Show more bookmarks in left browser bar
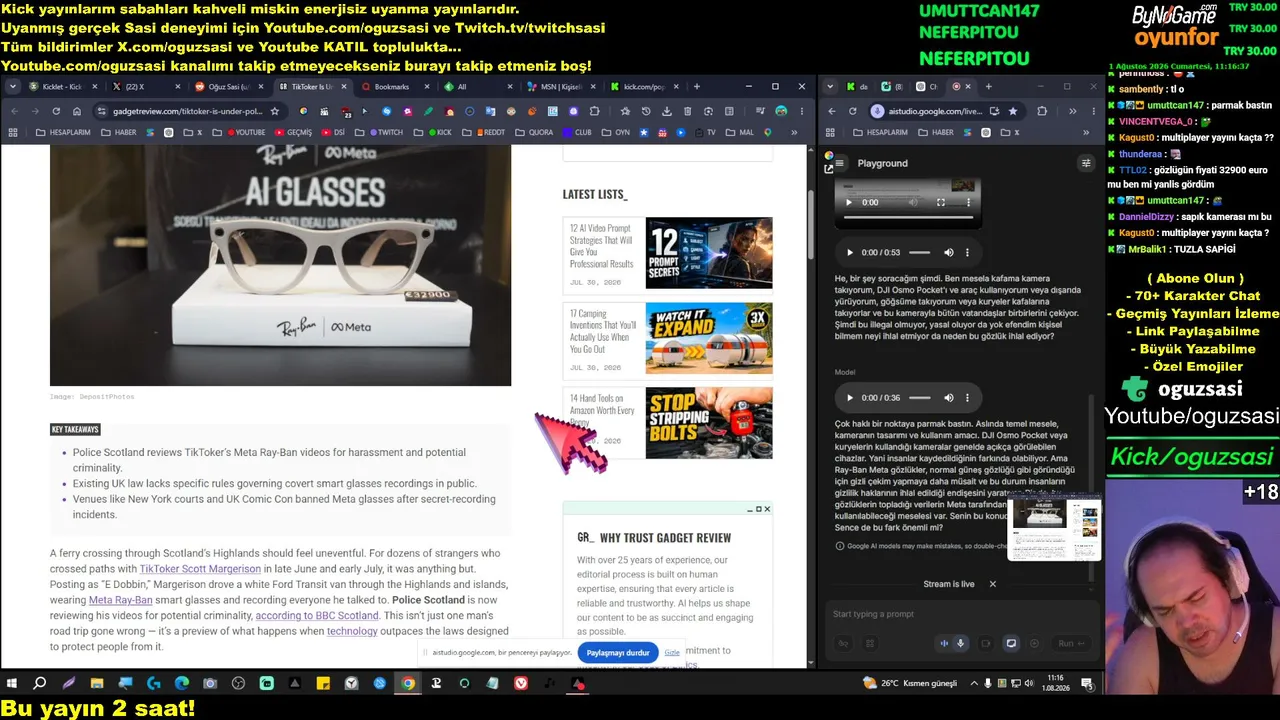Screen dimensions: 1280x720 [x=795, y=132]
